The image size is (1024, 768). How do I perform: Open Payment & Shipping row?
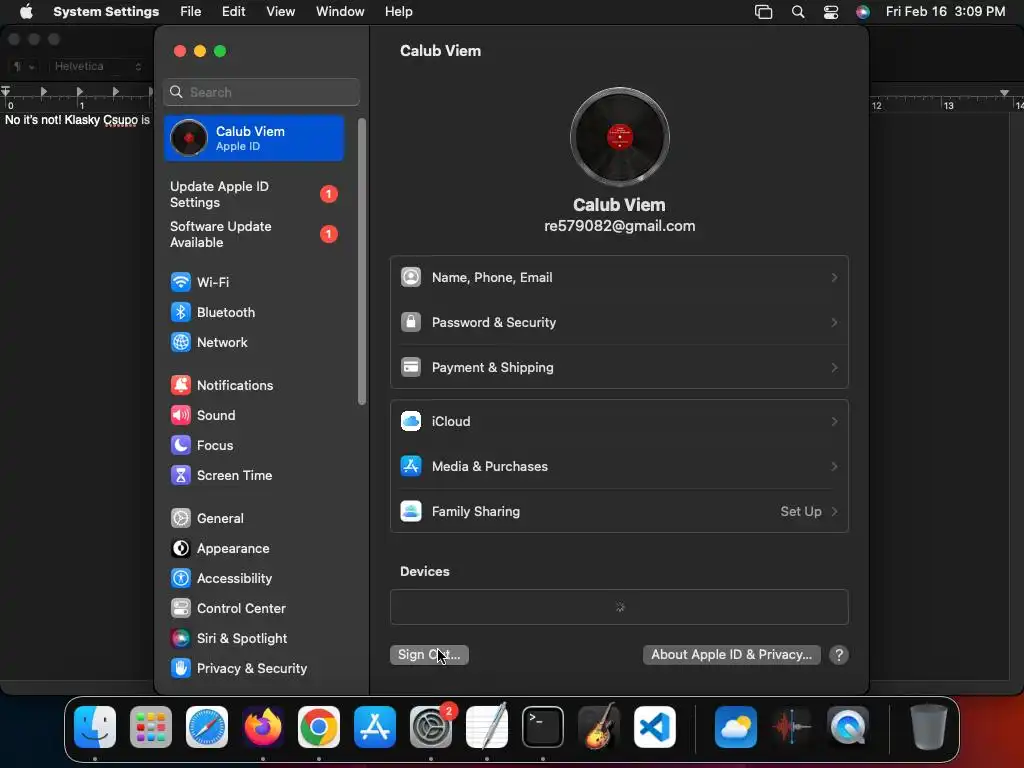(619, 368)
